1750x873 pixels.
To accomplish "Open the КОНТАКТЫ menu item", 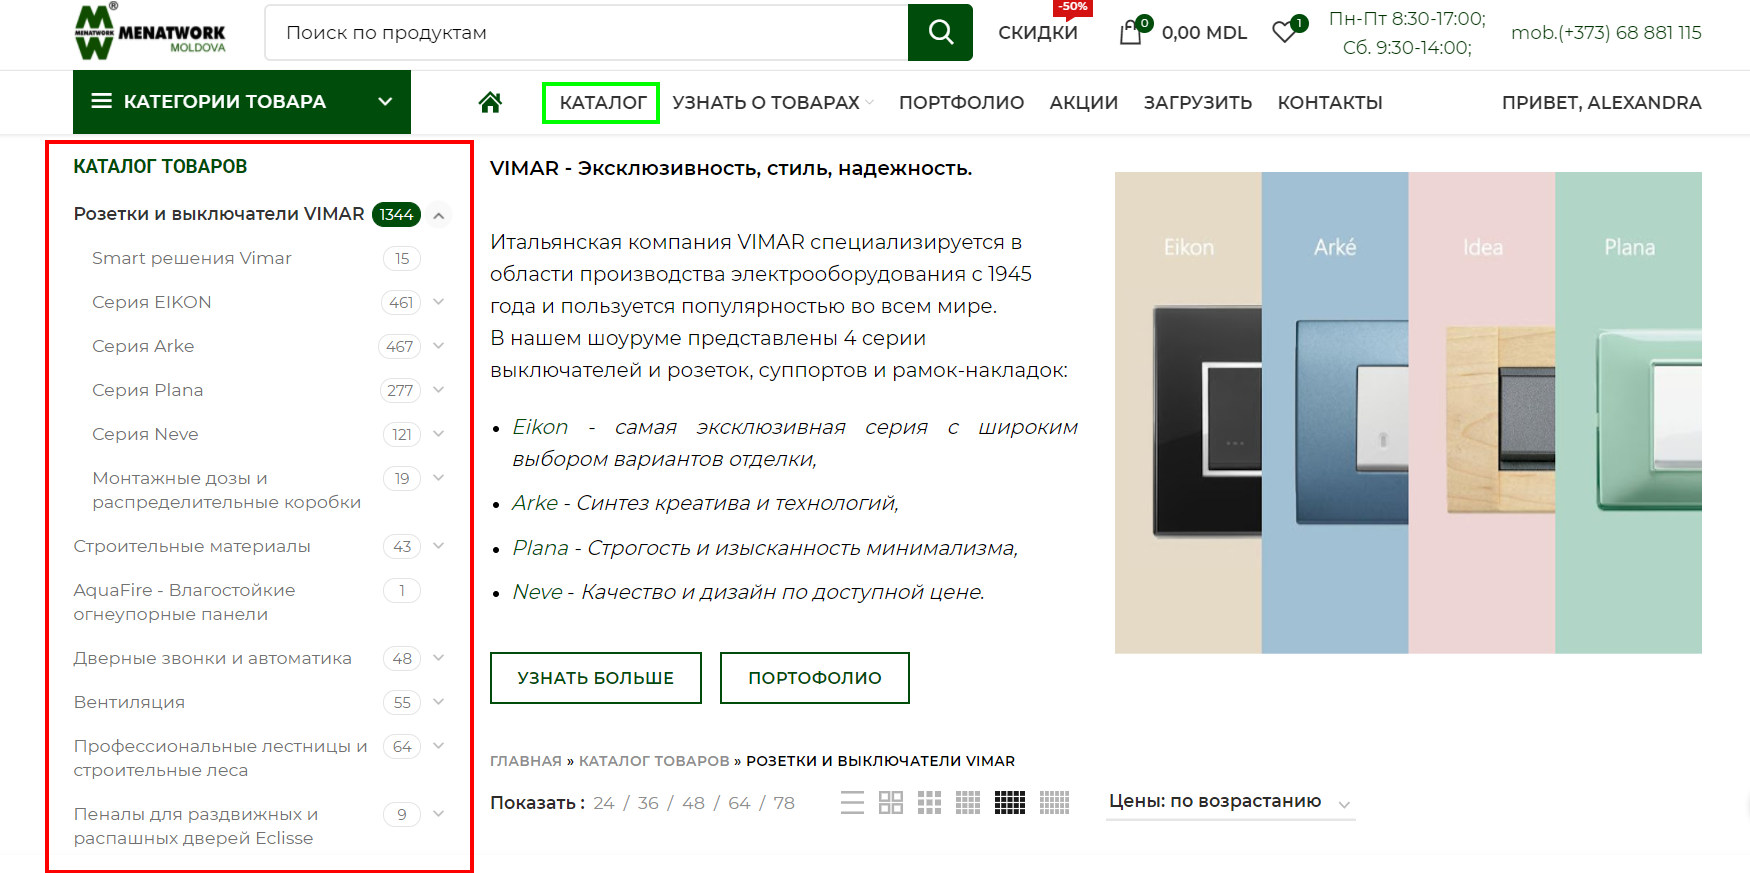I will [x=1330, y=102].
